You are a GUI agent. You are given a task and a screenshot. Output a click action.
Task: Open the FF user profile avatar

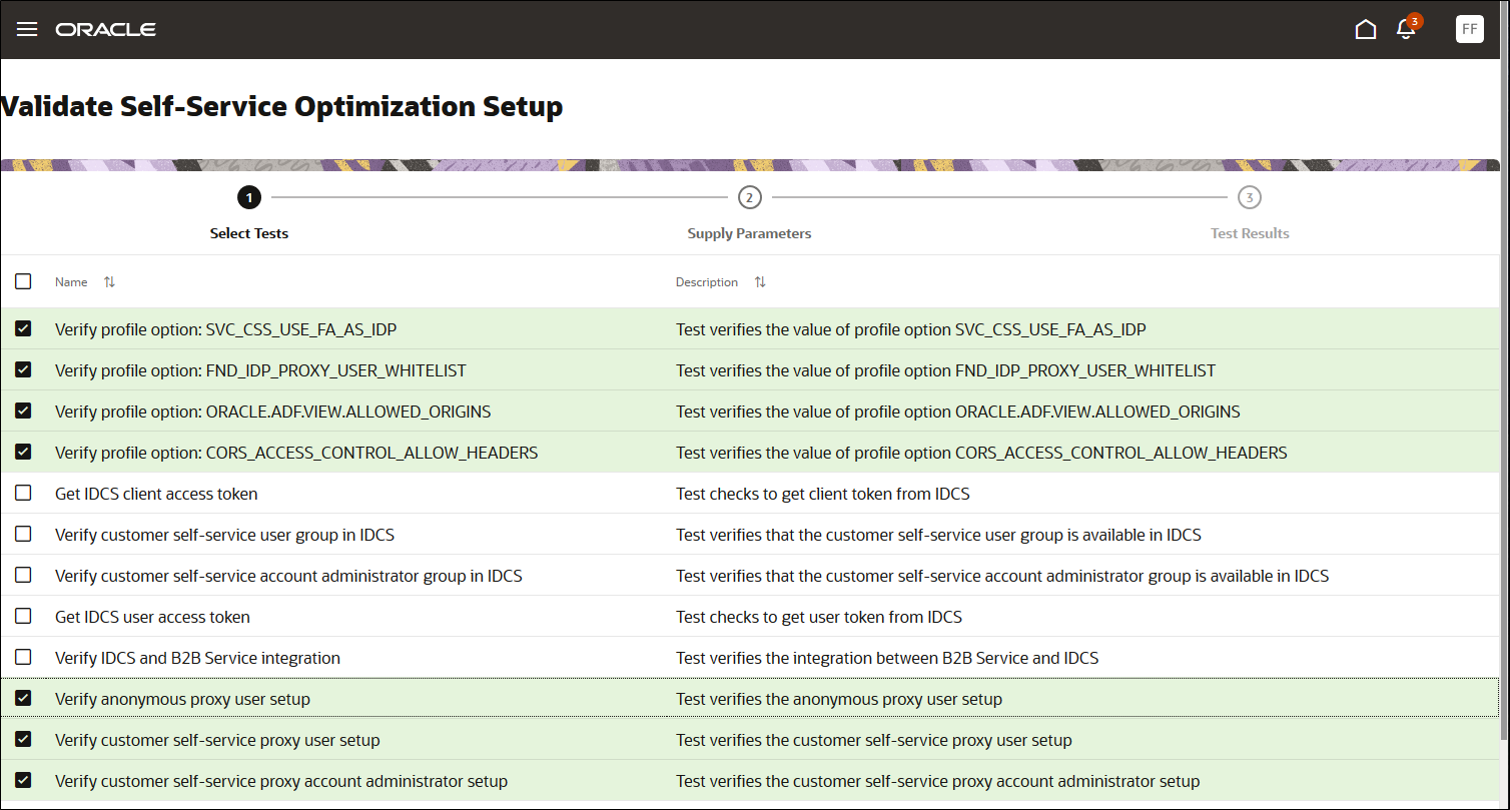click(x=1469, y=29)
